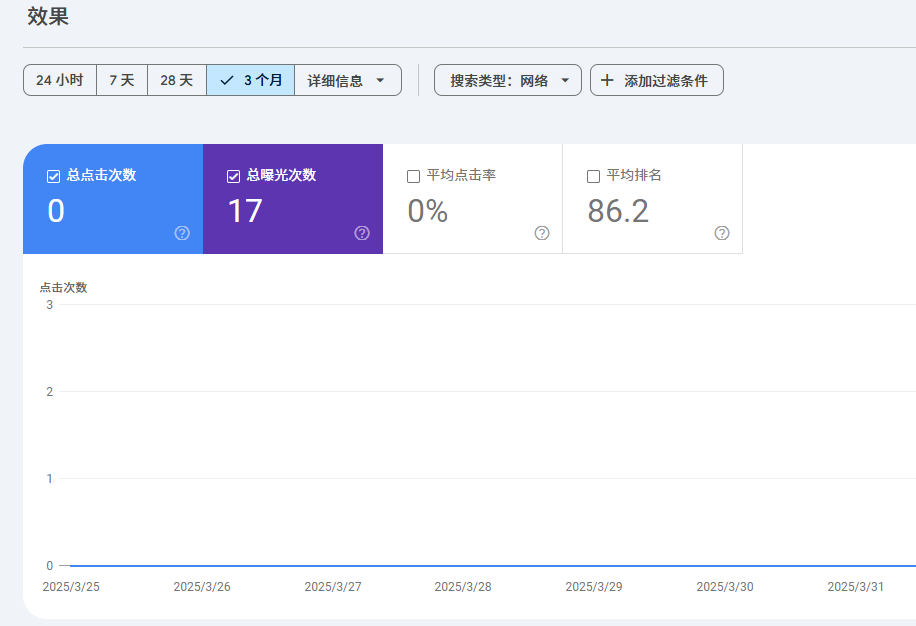The image size is (916, 626).
Task: Open help icon for 平均点击率
Action: (542, 233)
